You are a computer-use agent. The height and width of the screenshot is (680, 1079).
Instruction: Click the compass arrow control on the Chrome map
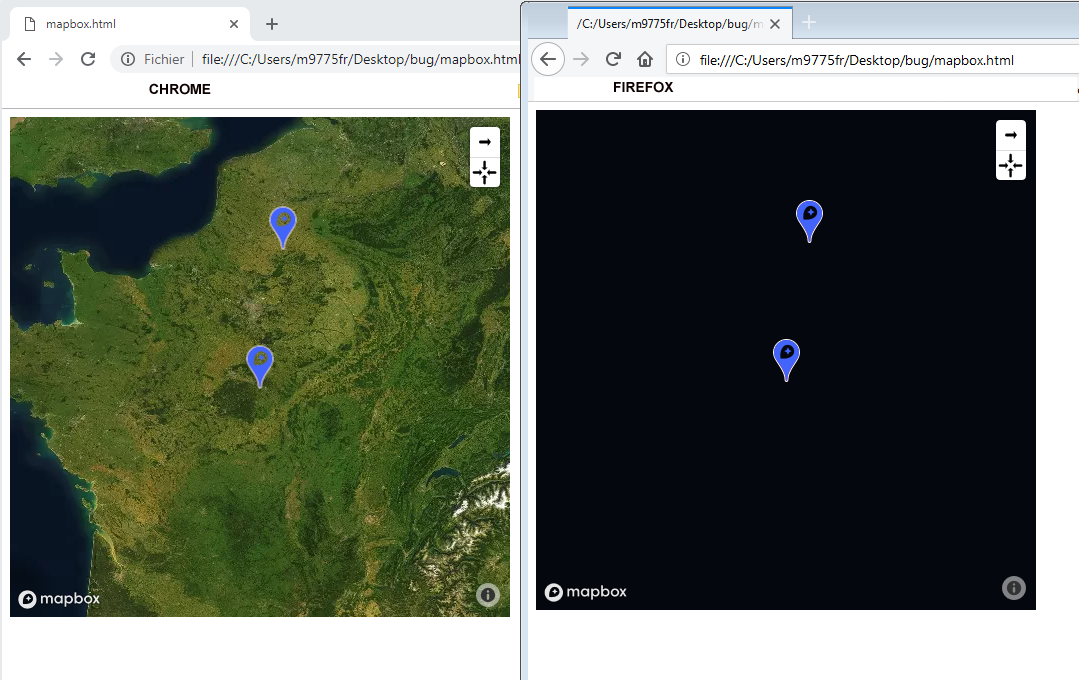pos(484,141)
